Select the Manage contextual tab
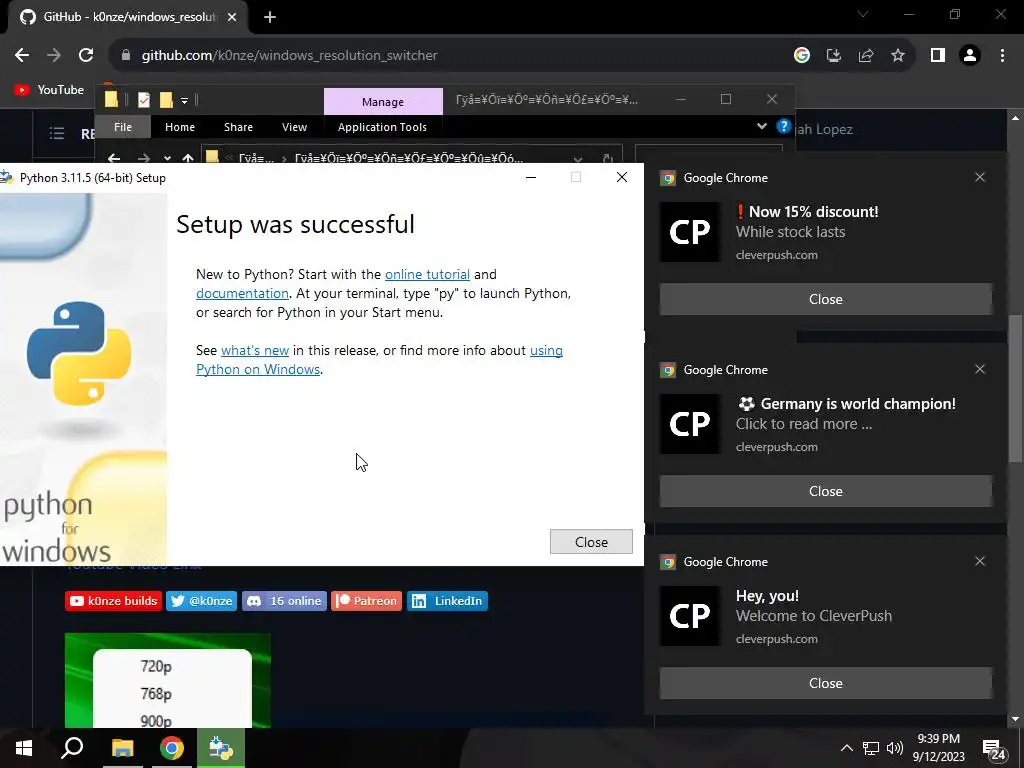This screenshot has width=1024, height=768. point(383,102)
